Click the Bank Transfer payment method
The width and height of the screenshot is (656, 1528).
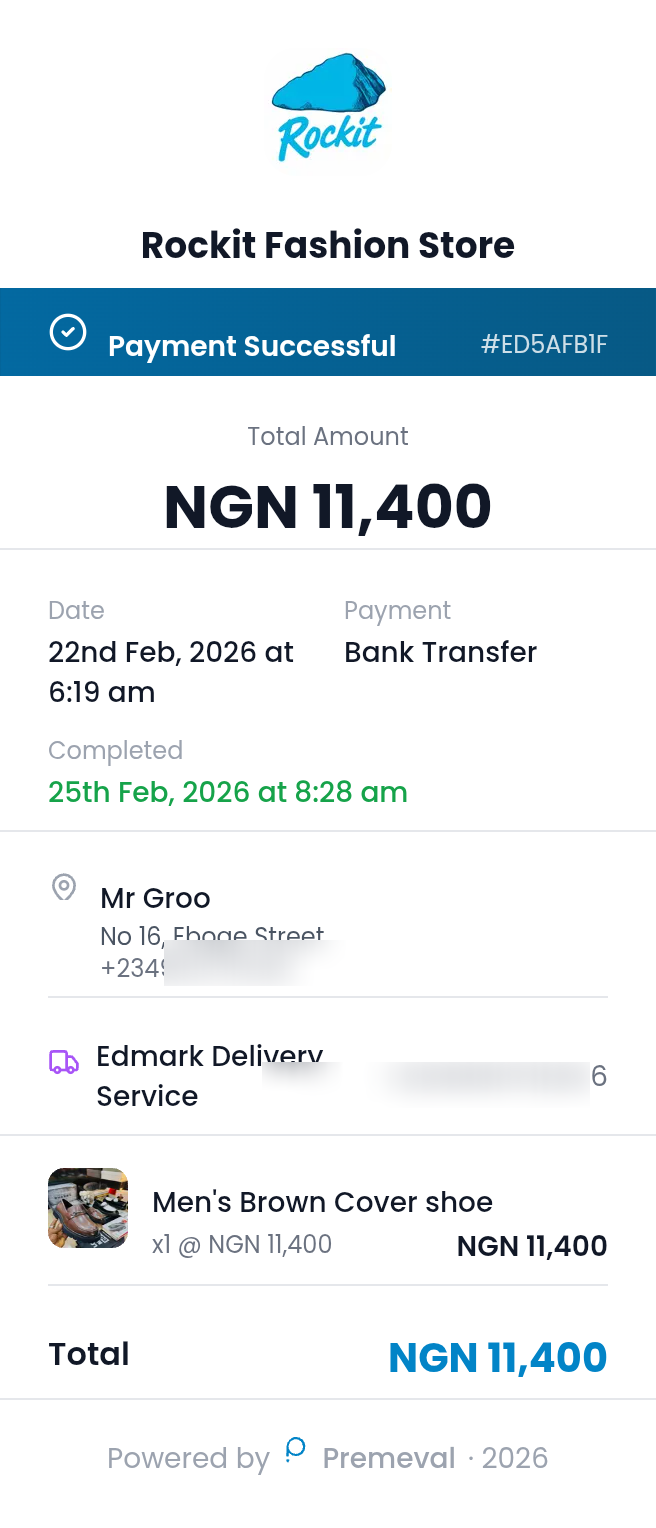(440, 651)
